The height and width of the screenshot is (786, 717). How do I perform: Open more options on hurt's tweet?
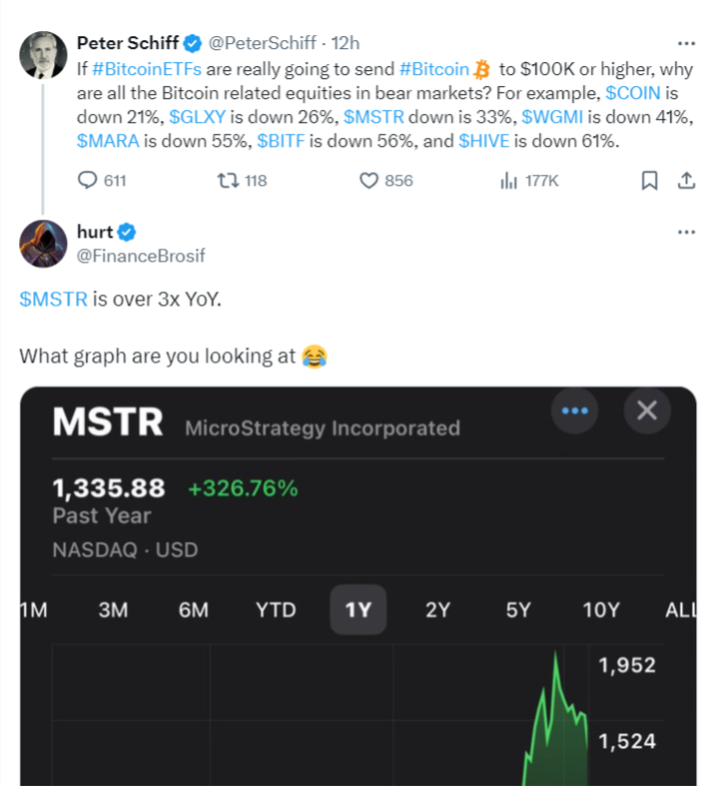point(686,232)
